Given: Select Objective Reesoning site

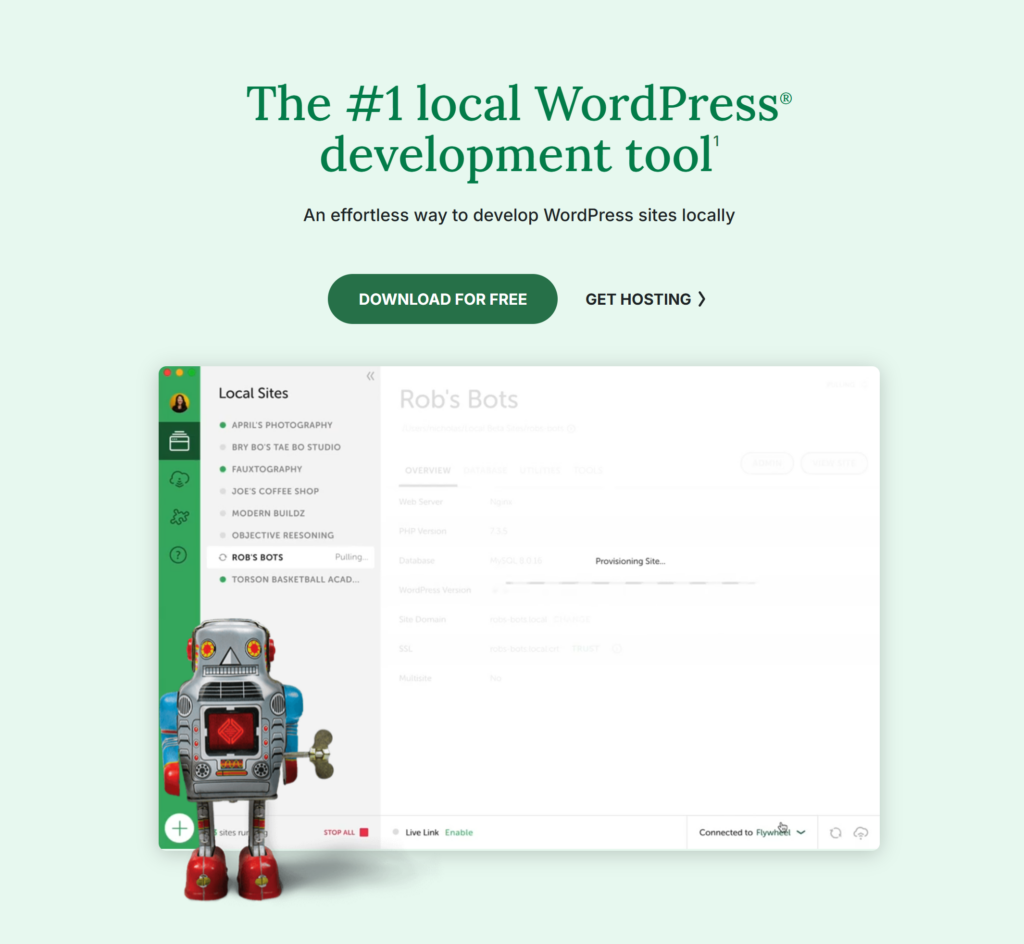Looking at the screenshot, I should tap(282, 535).
